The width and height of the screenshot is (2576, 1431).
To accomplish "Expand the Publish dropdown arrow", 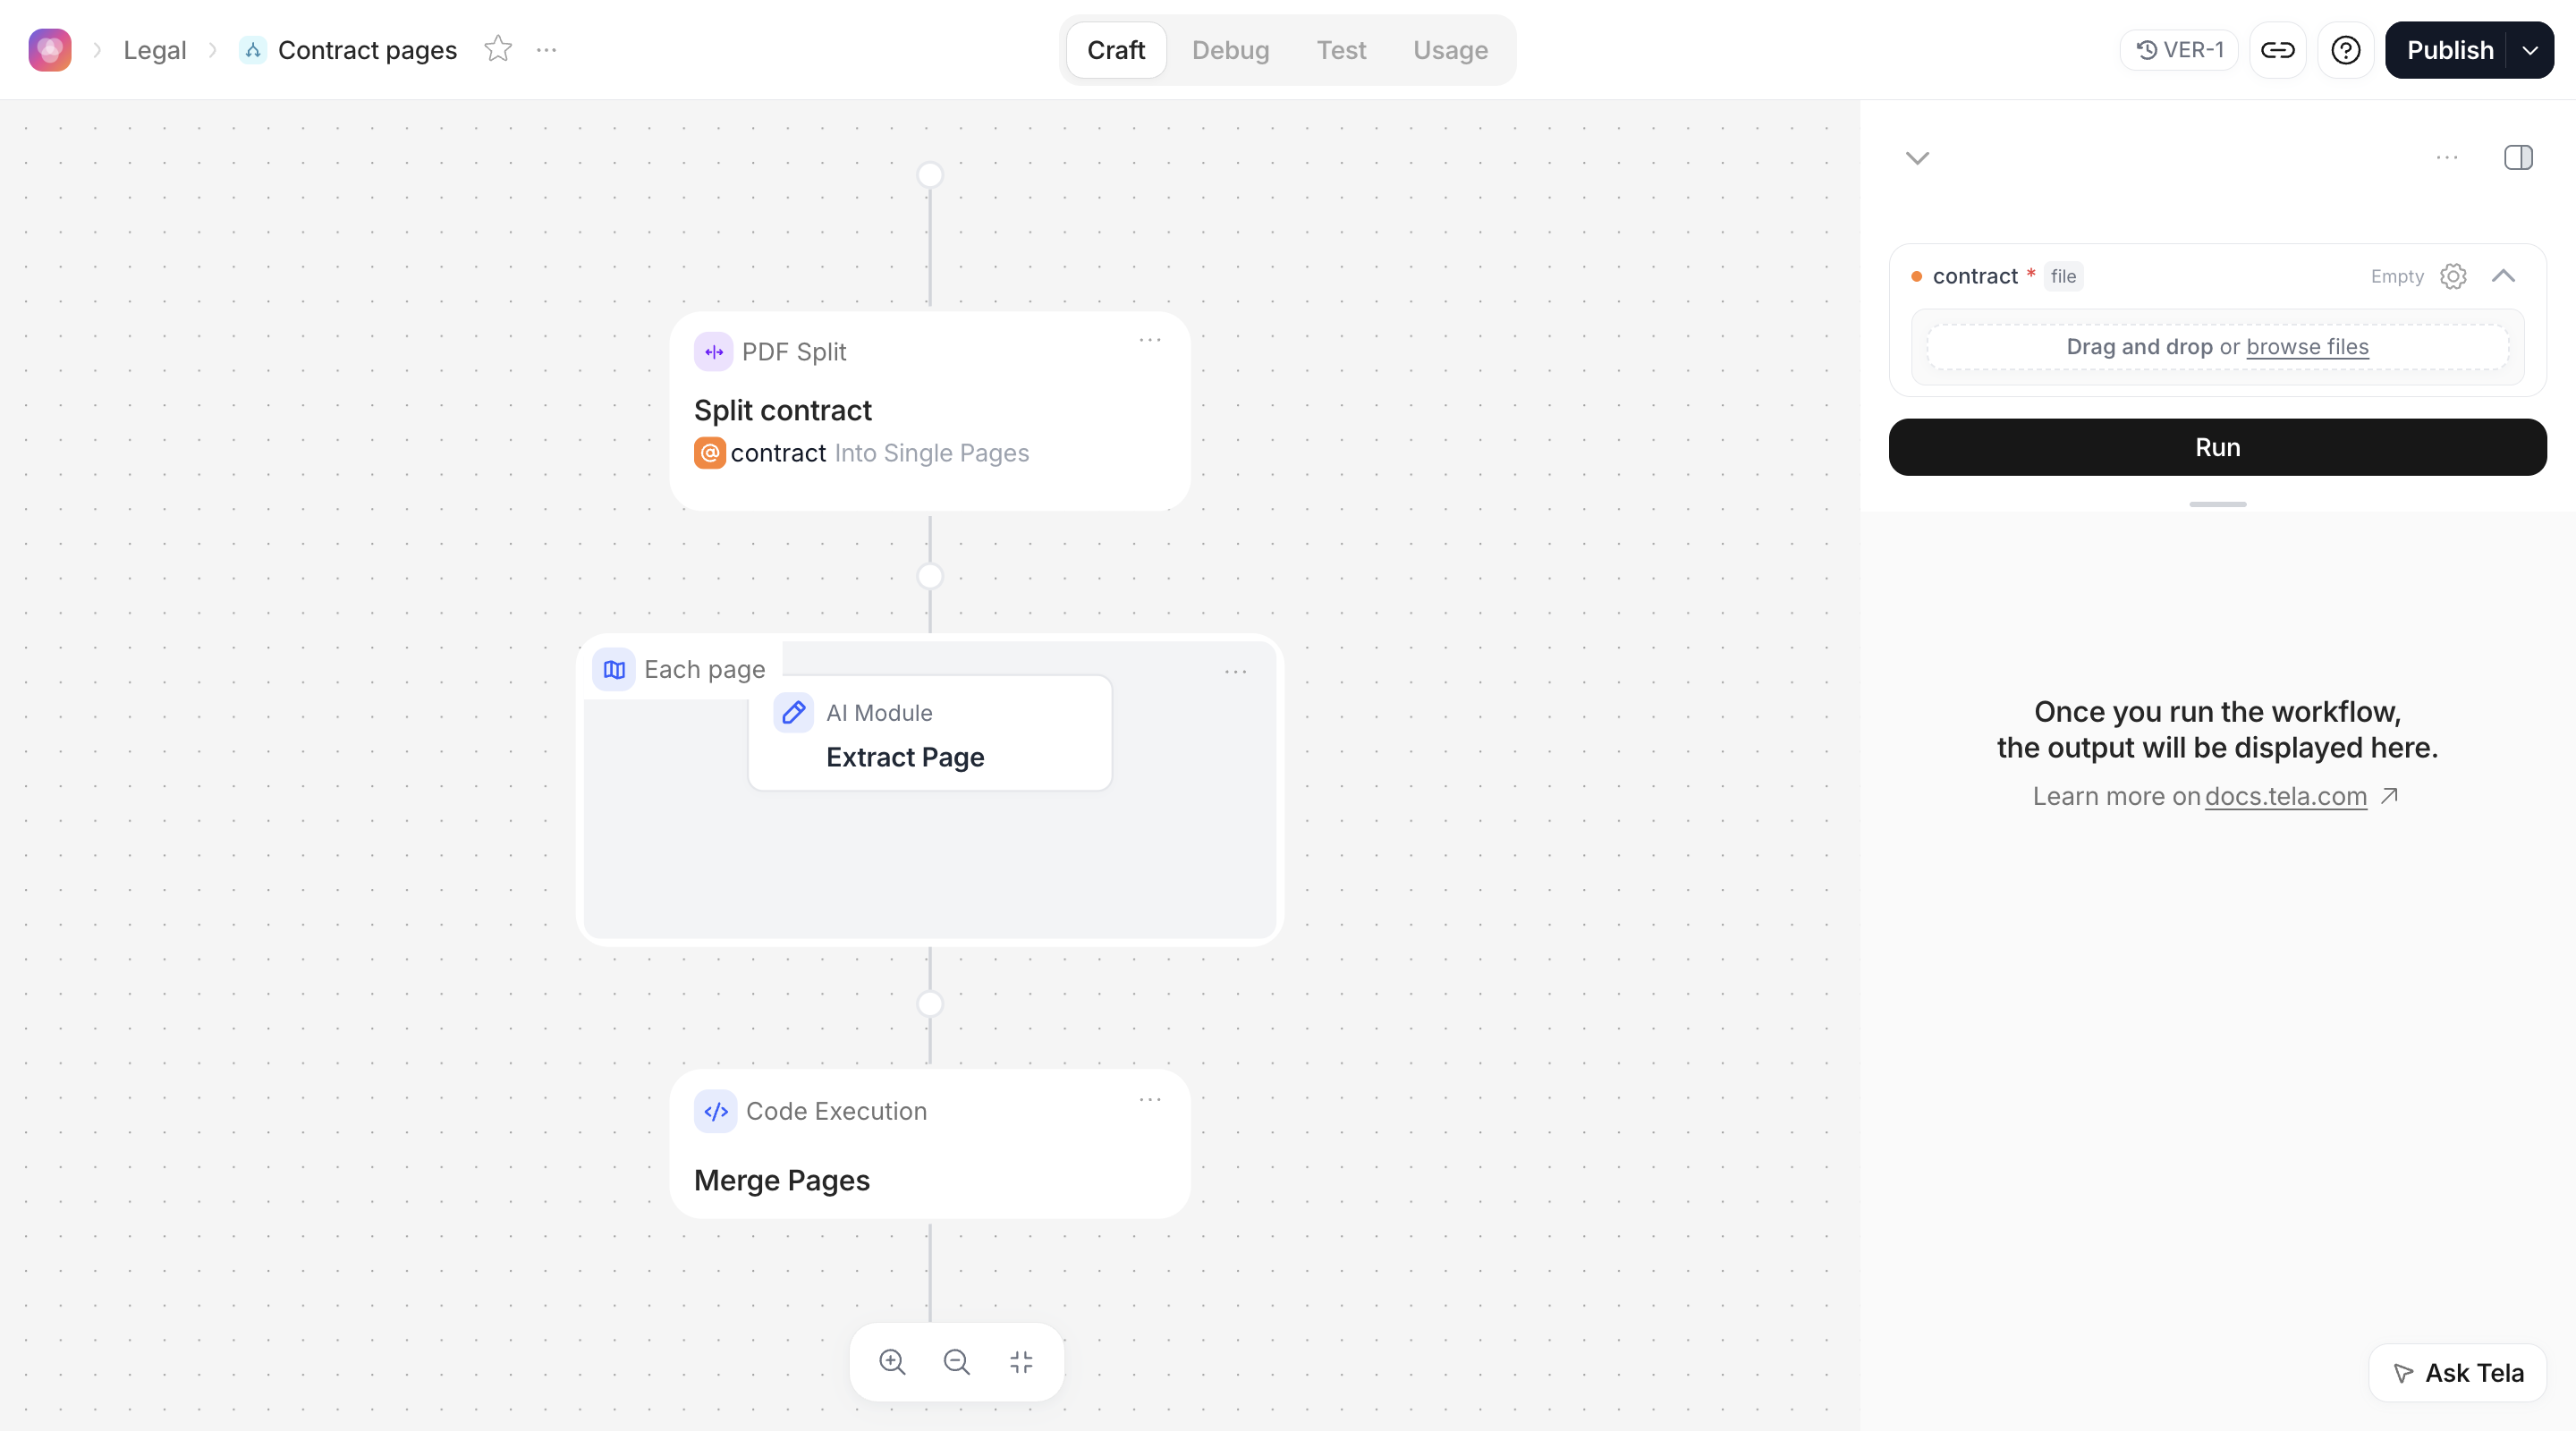I will coord(2529,50).
